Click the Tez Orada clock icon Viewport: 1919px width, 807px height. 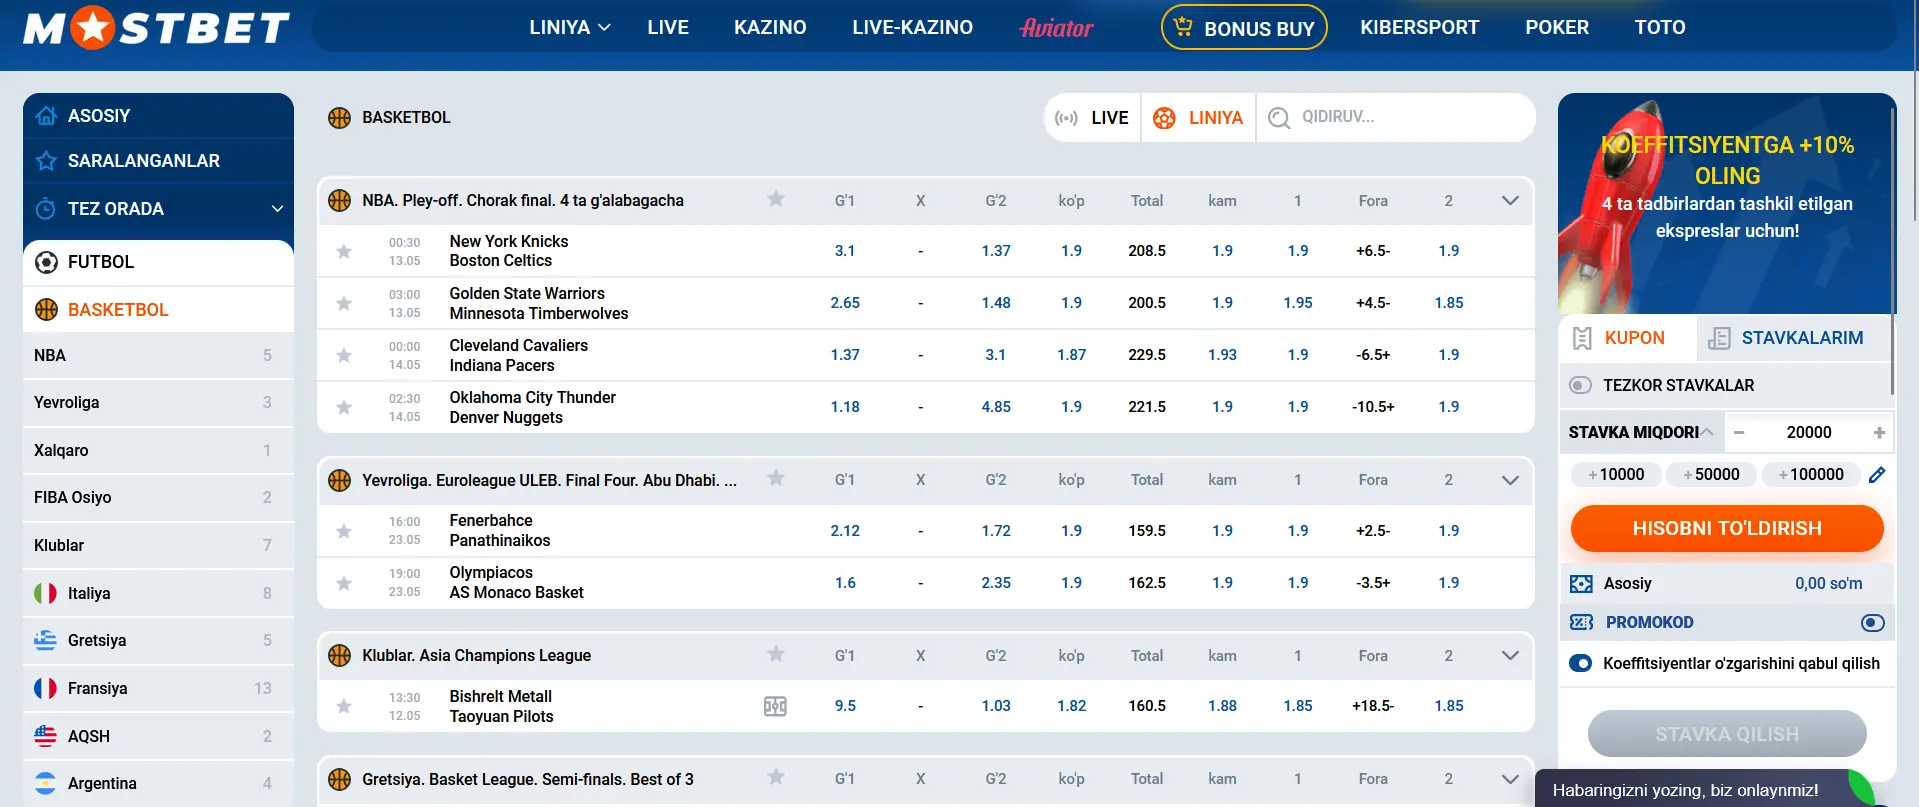[x=46, y=209]
